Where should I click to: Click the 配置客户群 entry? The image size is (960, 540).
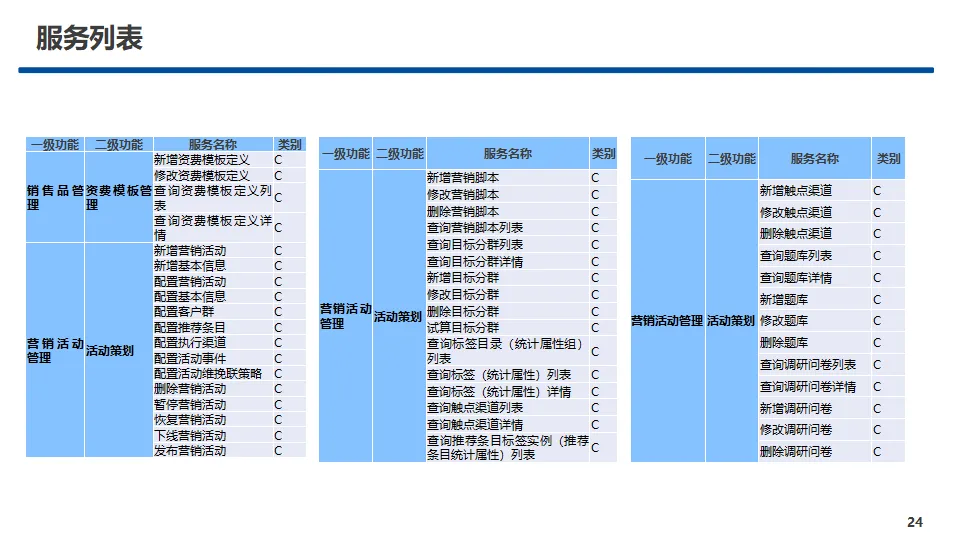click(213, 312)
